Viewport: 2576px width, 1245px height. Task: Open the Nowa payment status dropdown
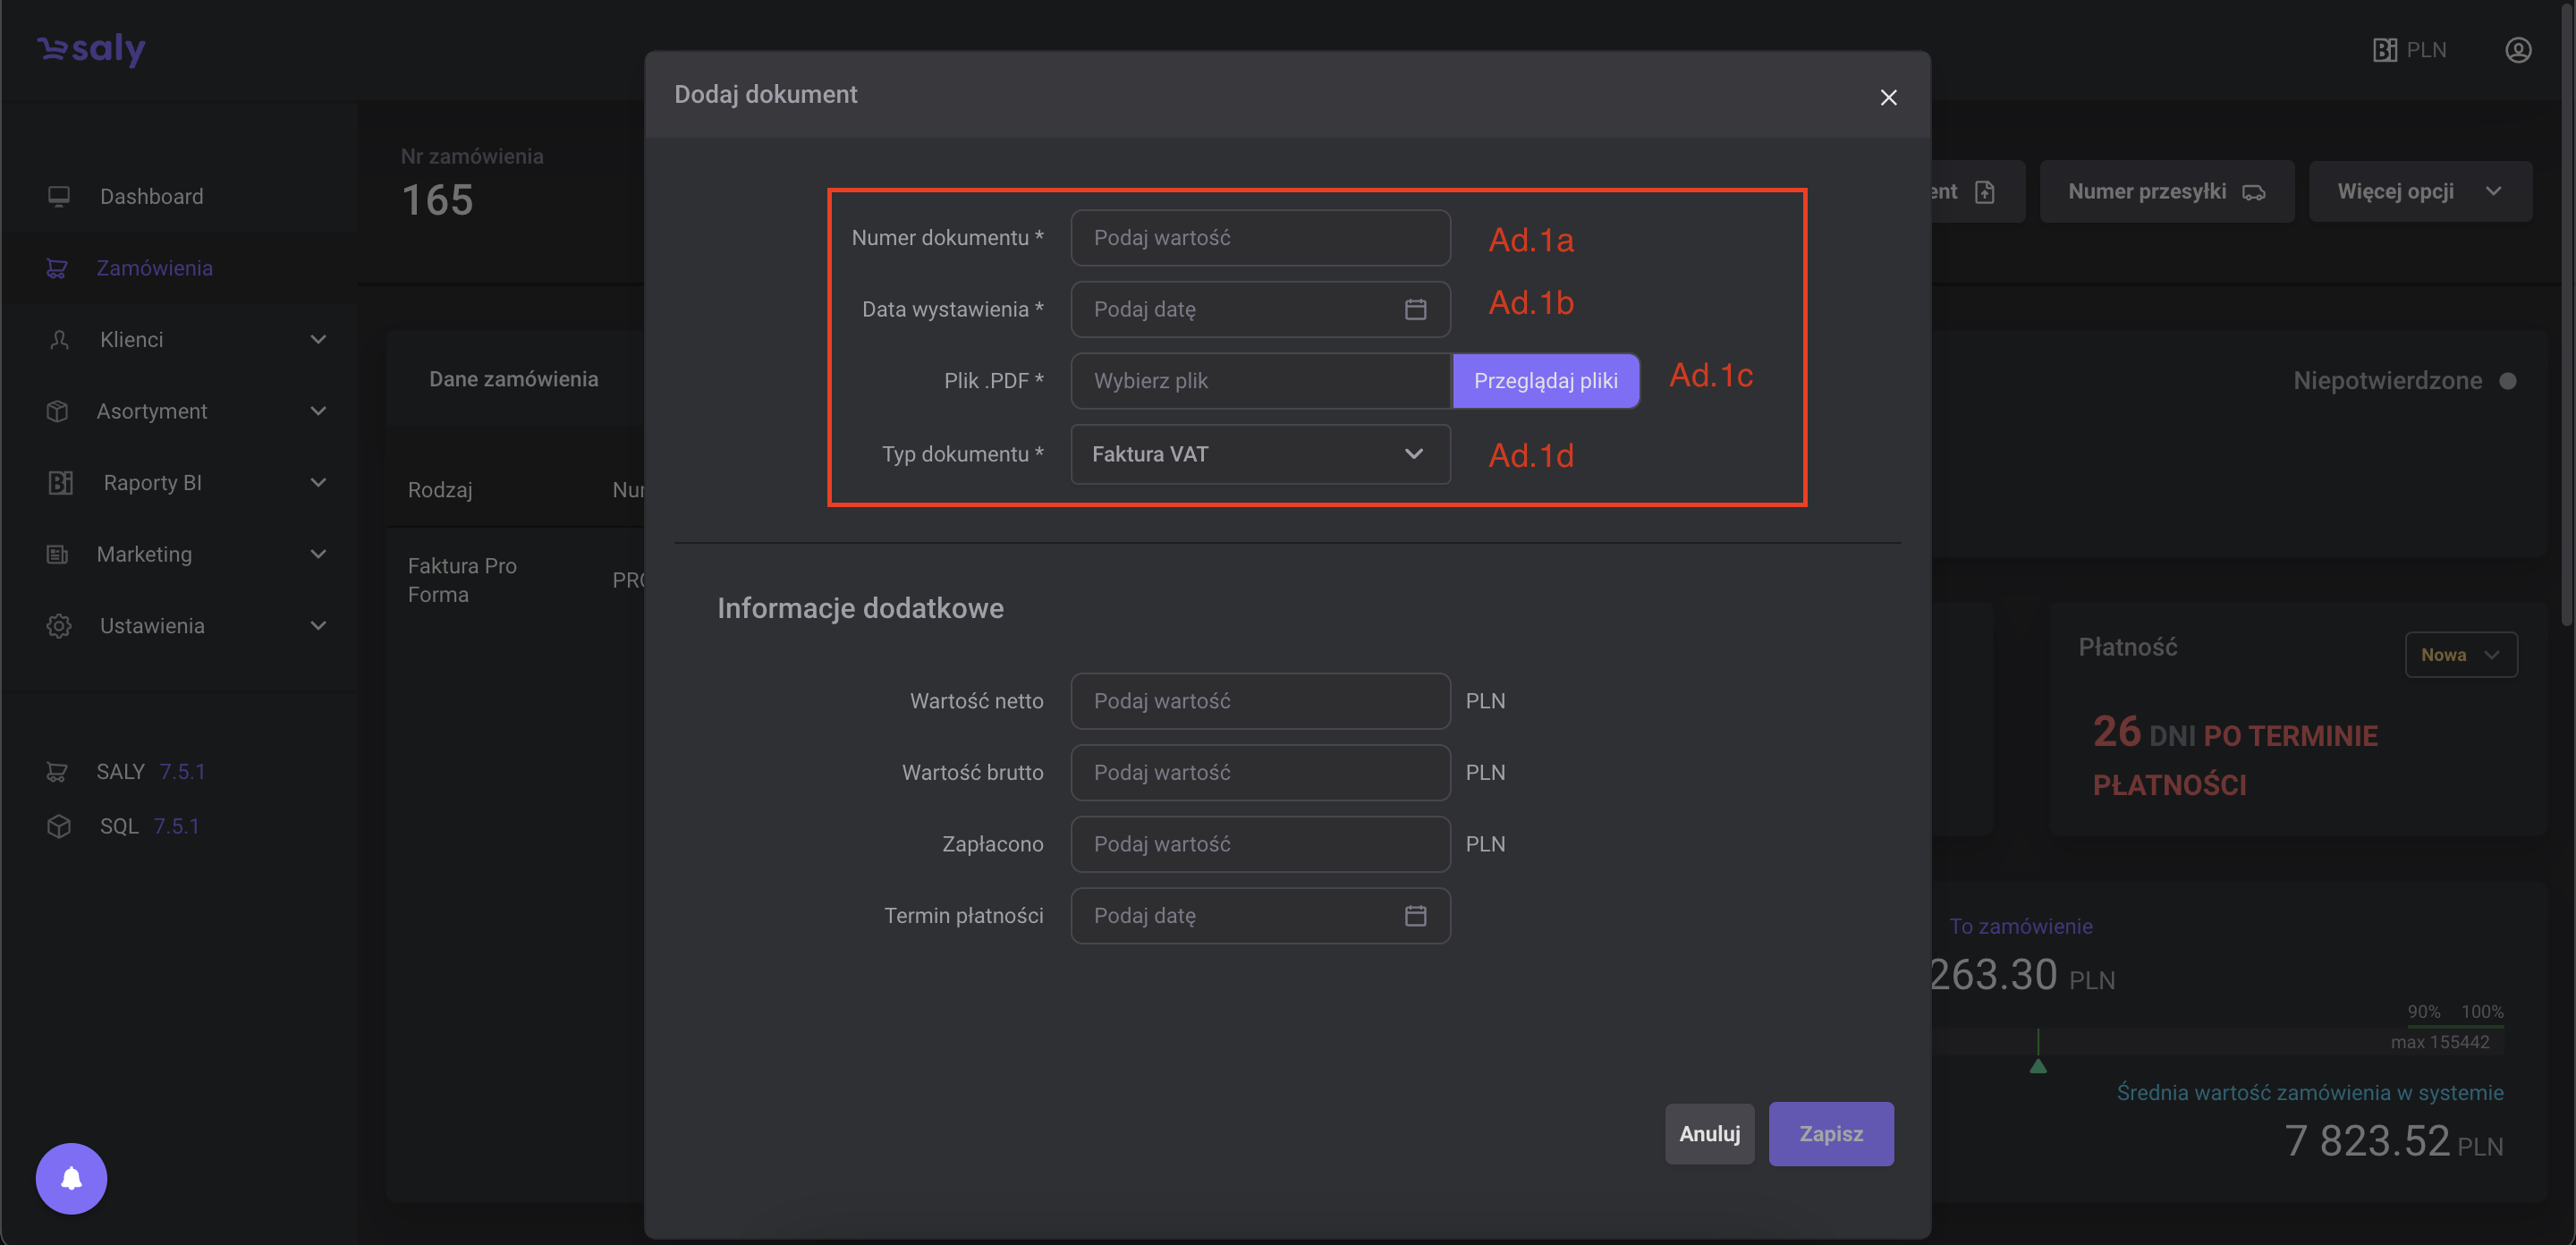pos(2460,654)
